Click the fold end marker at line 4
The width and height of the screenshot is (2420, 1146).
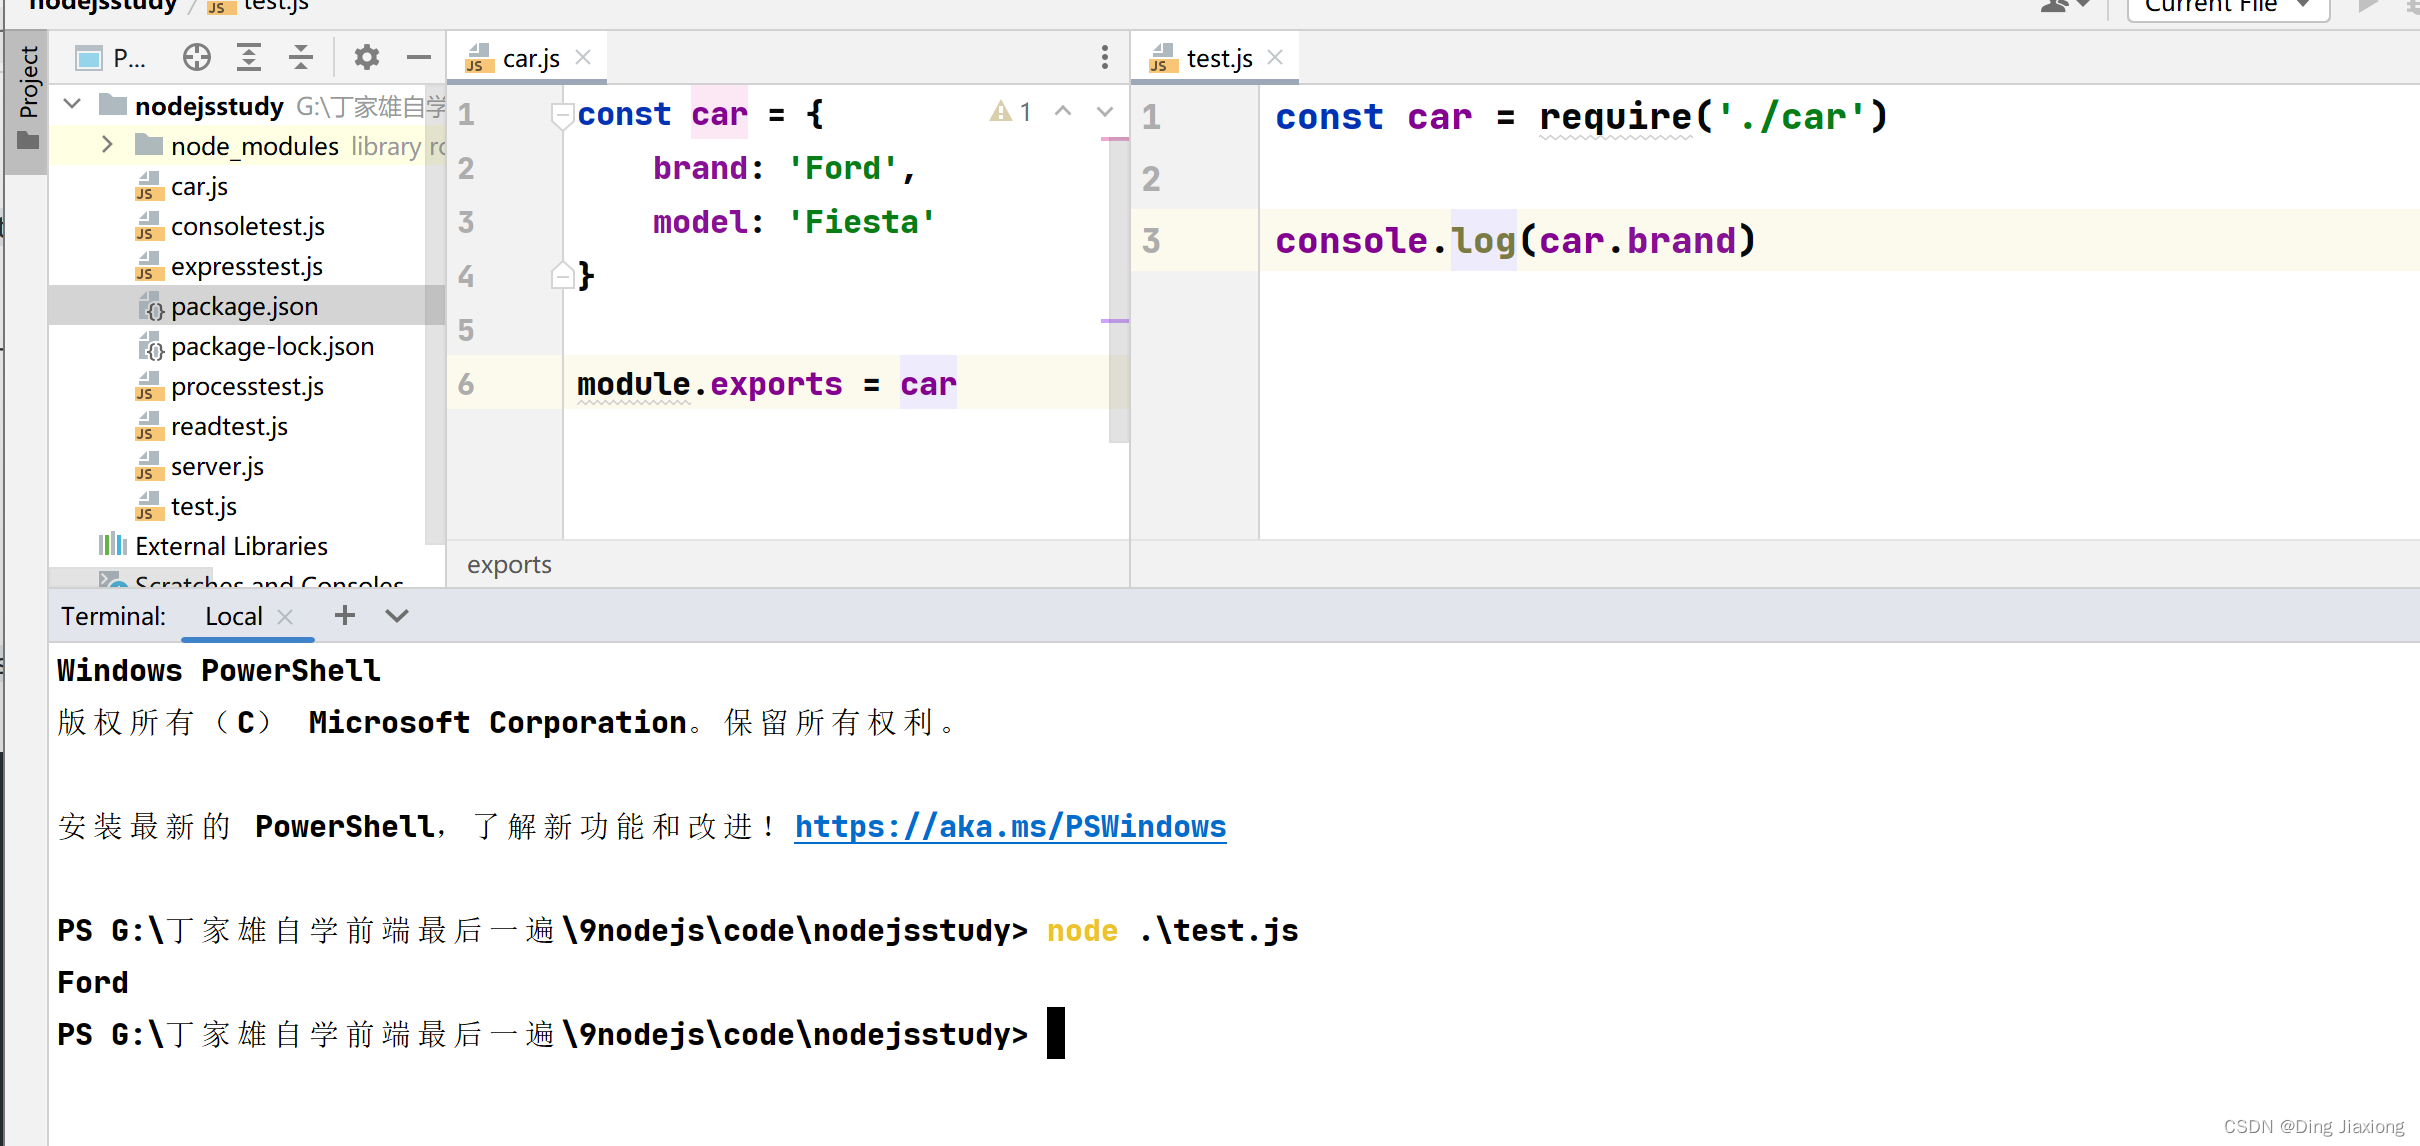[561, 276]
